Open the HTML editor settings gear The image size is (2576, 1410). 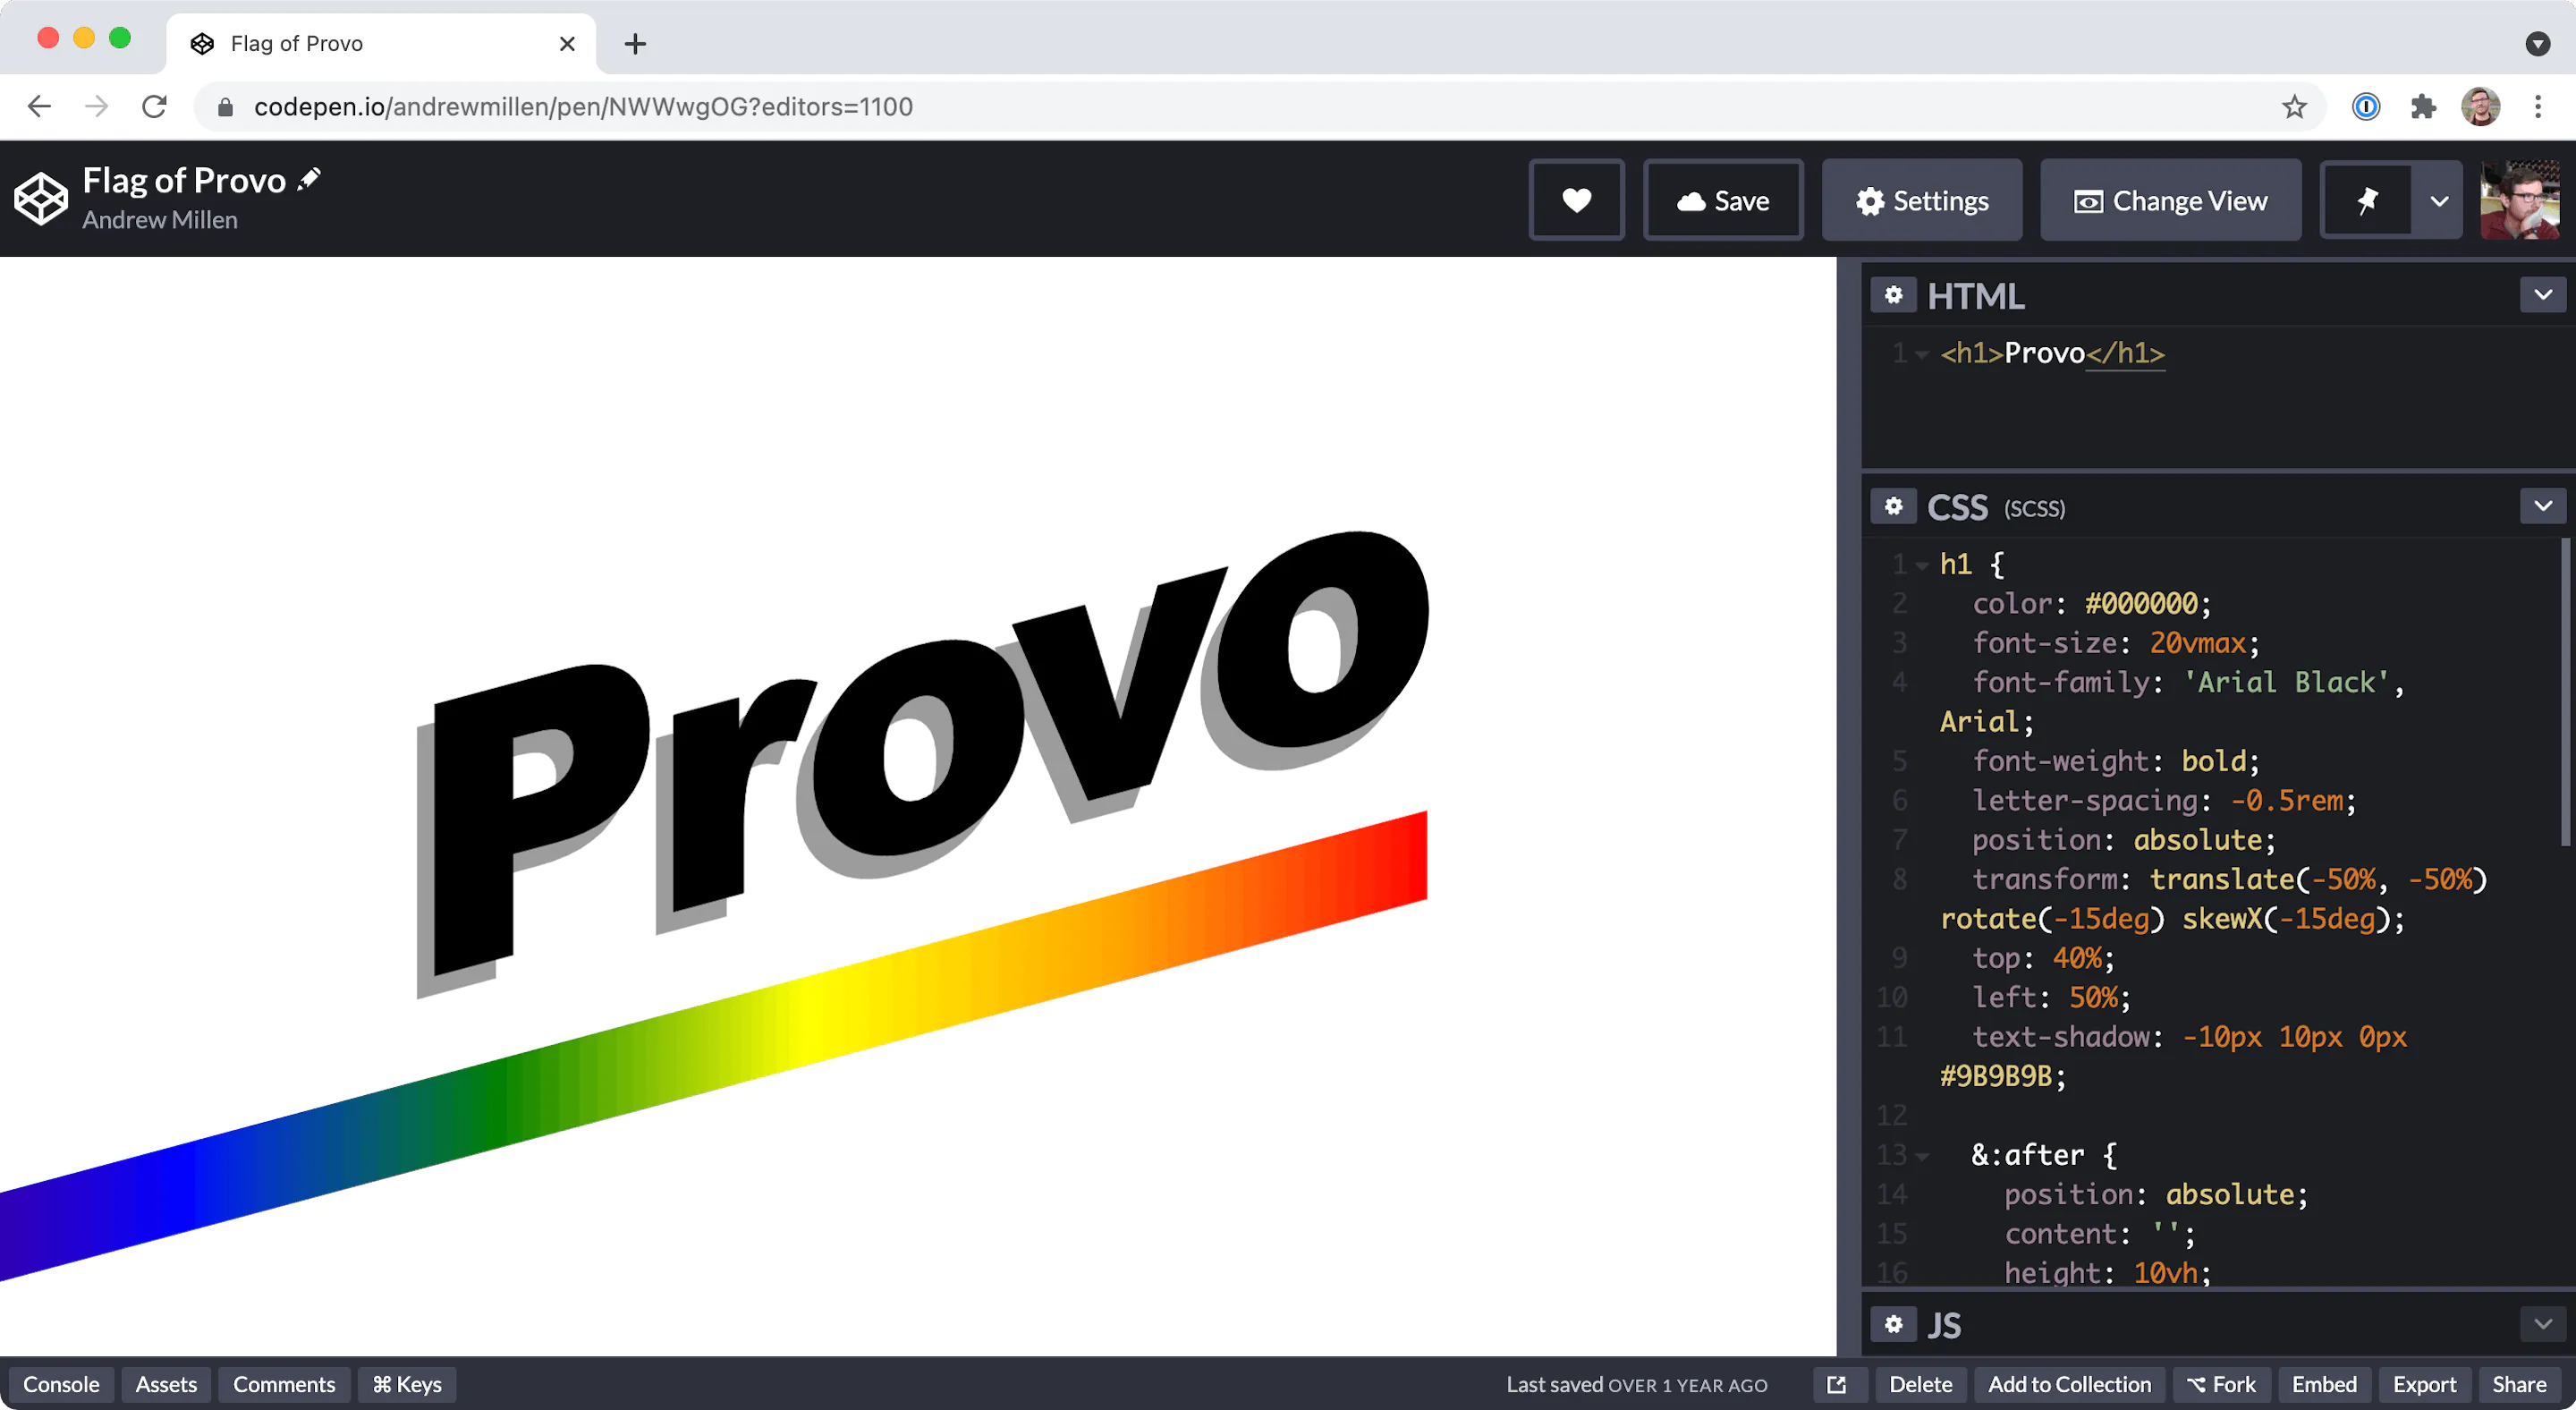(x=1893, y=295)
